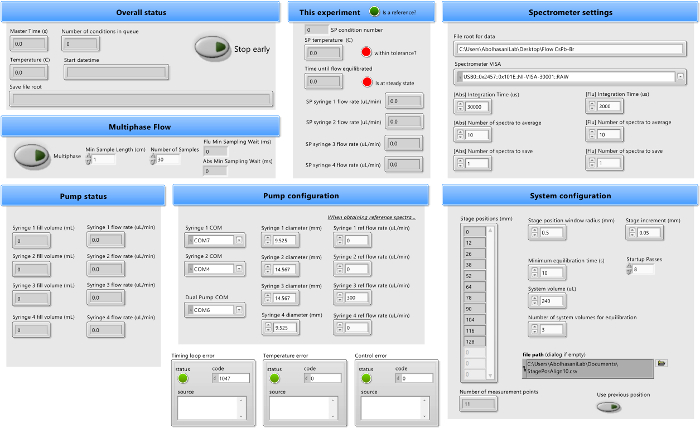Open the Dual Pump COM dropdown
The width and height of the screenshot is (700, 429).
(241, 311)
